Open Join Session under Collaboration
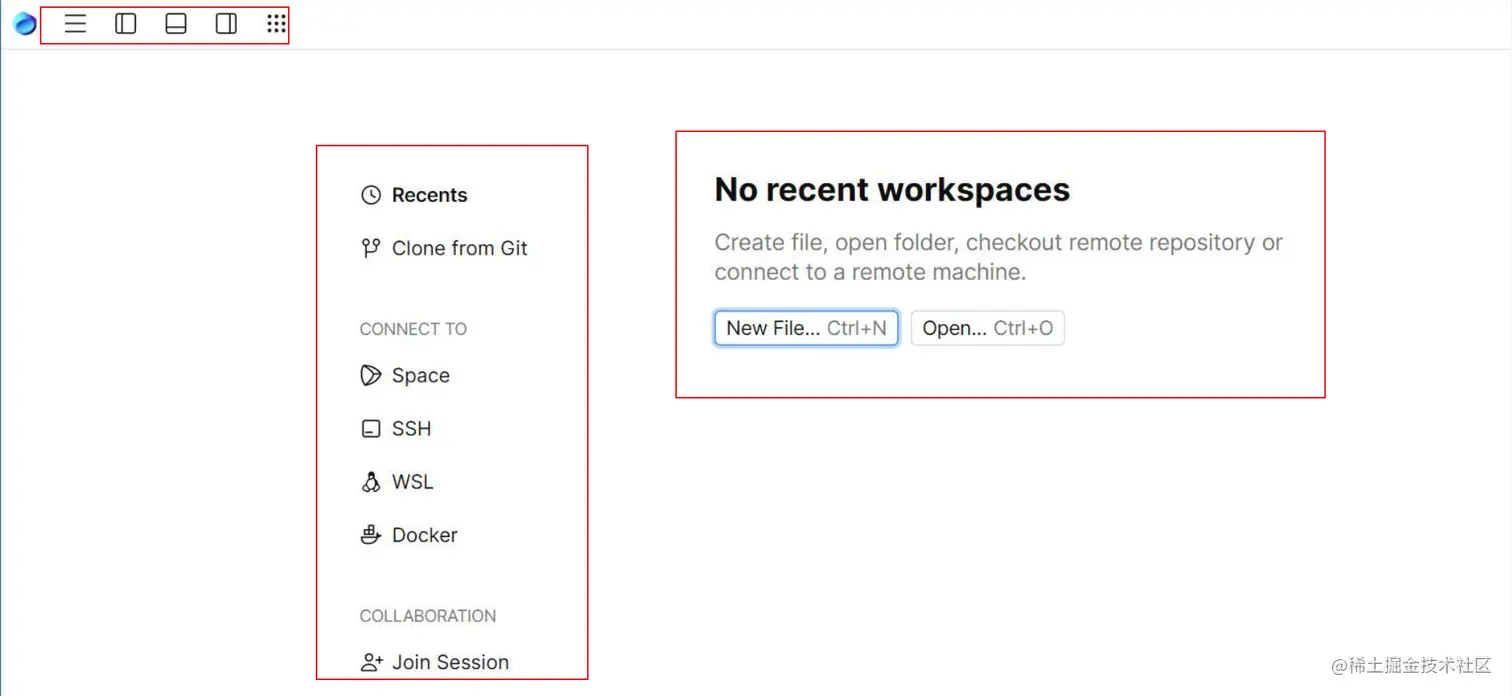1512x696 pixels. (449, 662)
